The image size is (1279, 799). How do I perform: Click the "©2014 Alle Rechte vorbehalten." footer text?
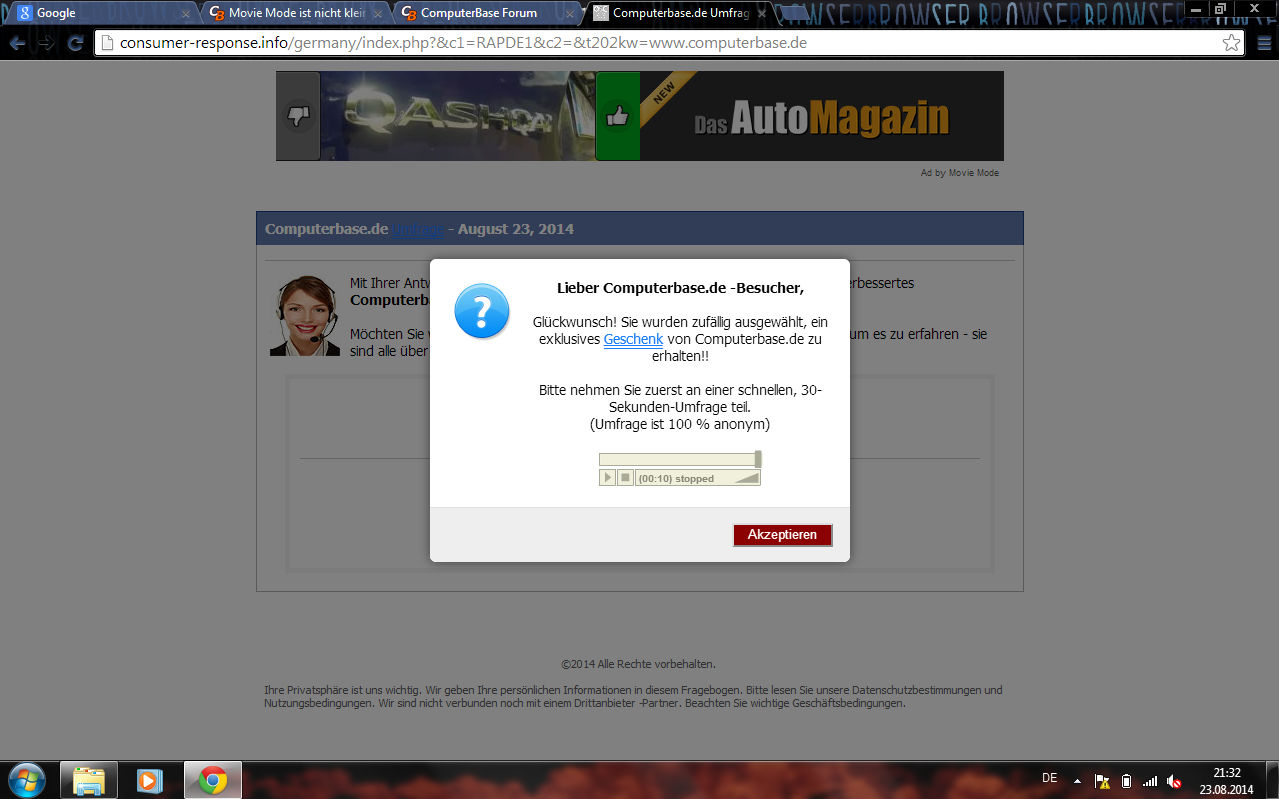tap(638, 664)
